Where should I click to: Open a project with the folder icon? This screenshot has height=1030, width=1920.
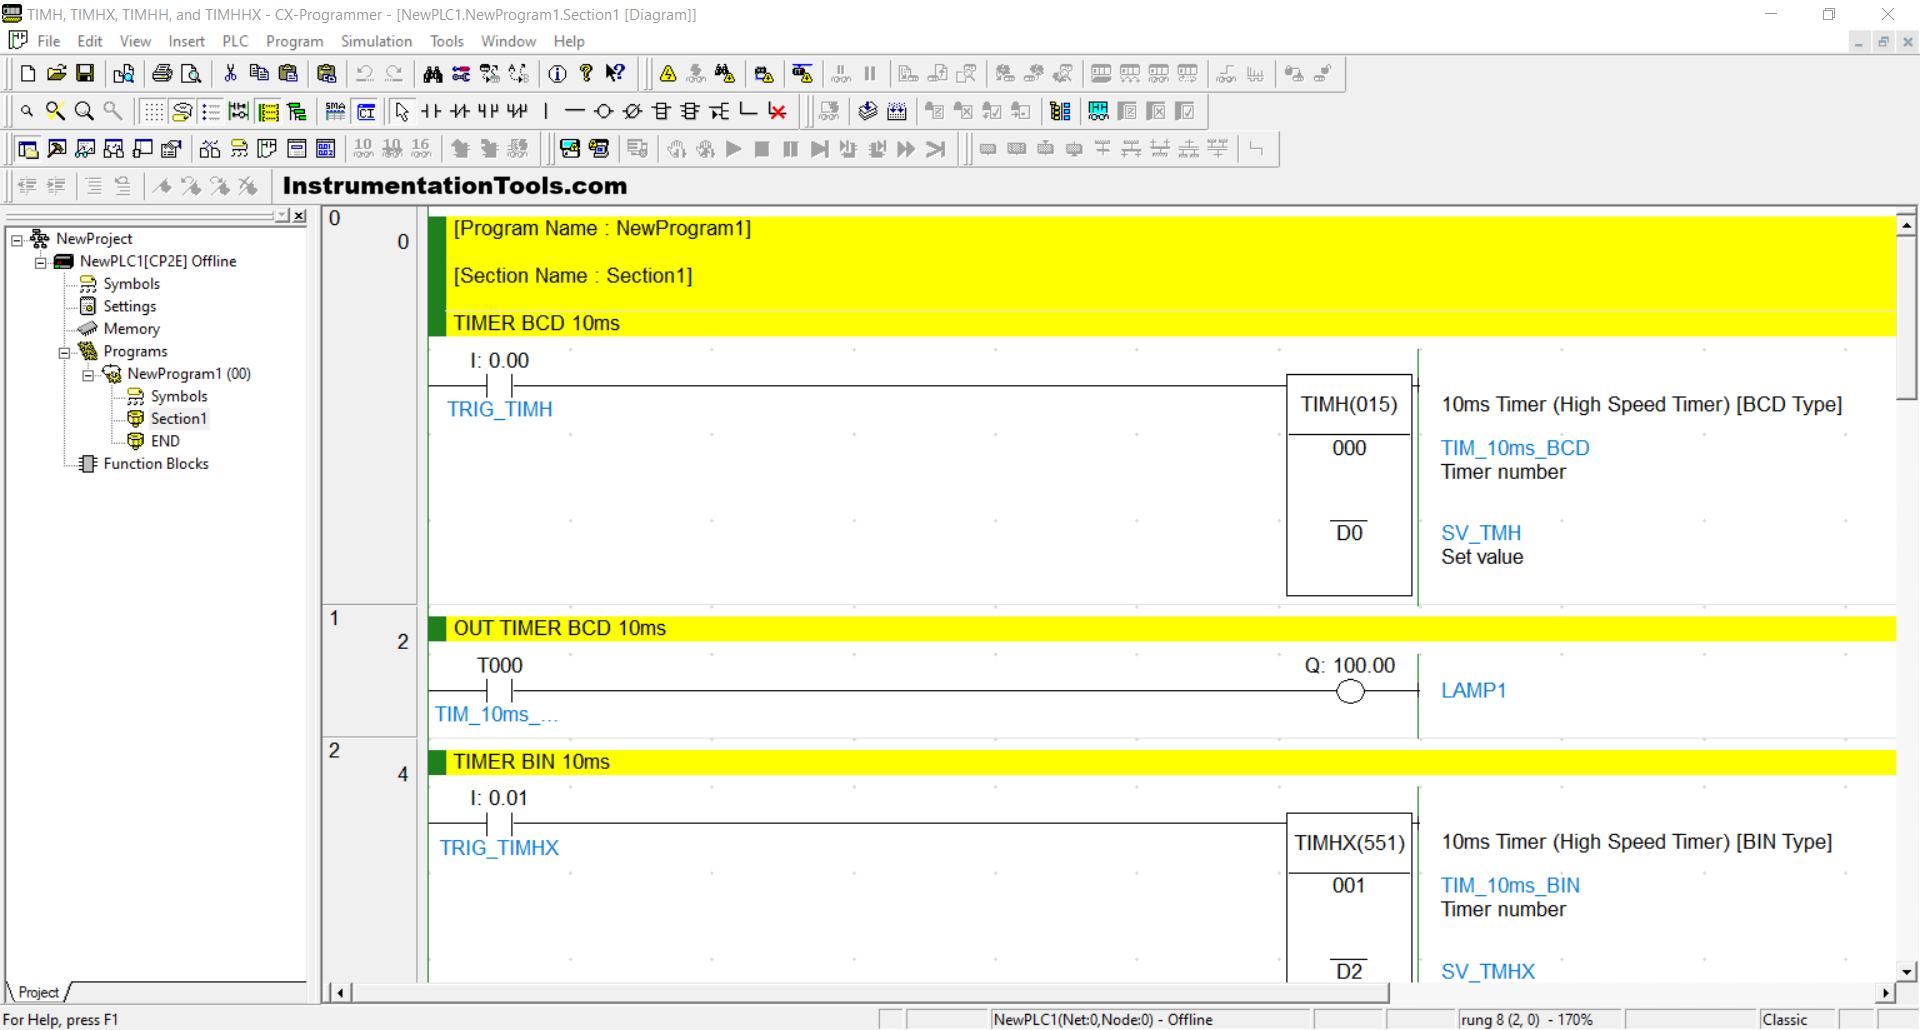click(57, 74)
